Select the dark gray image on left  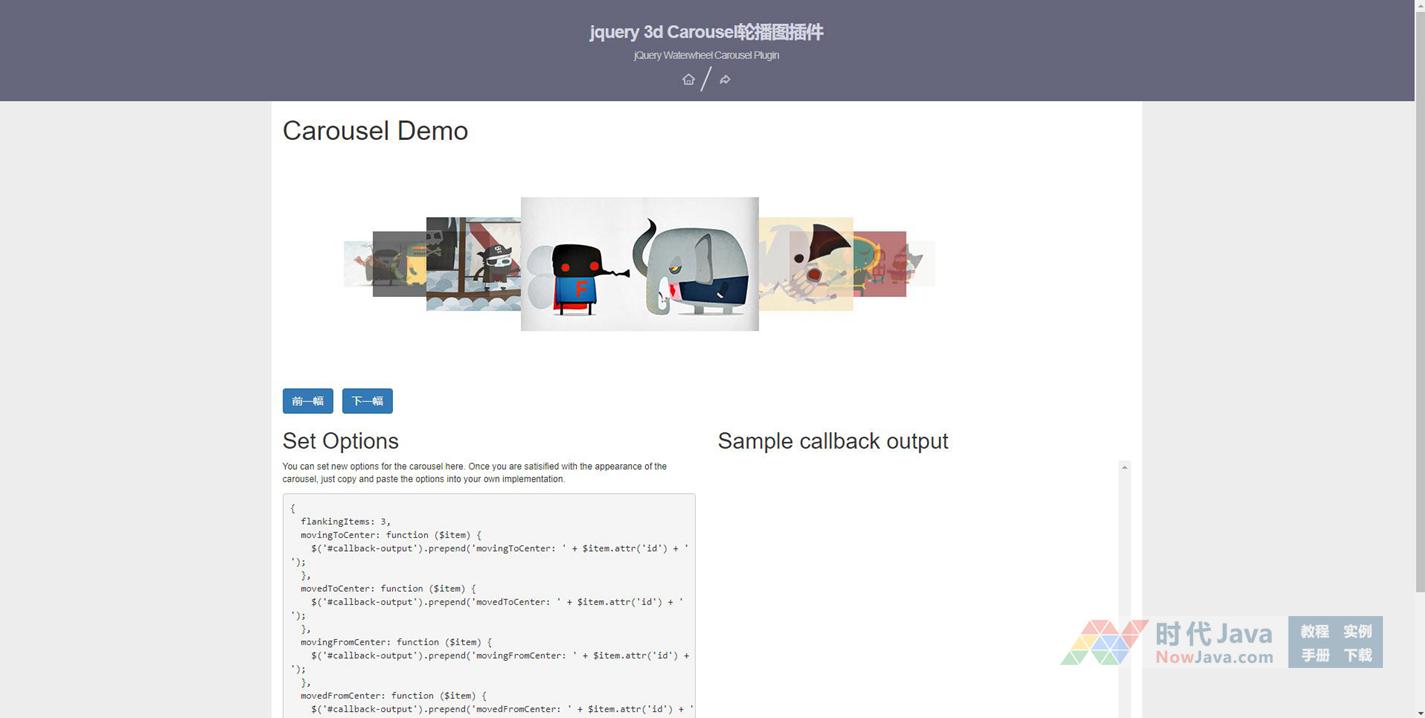click(x=398, y=264)
